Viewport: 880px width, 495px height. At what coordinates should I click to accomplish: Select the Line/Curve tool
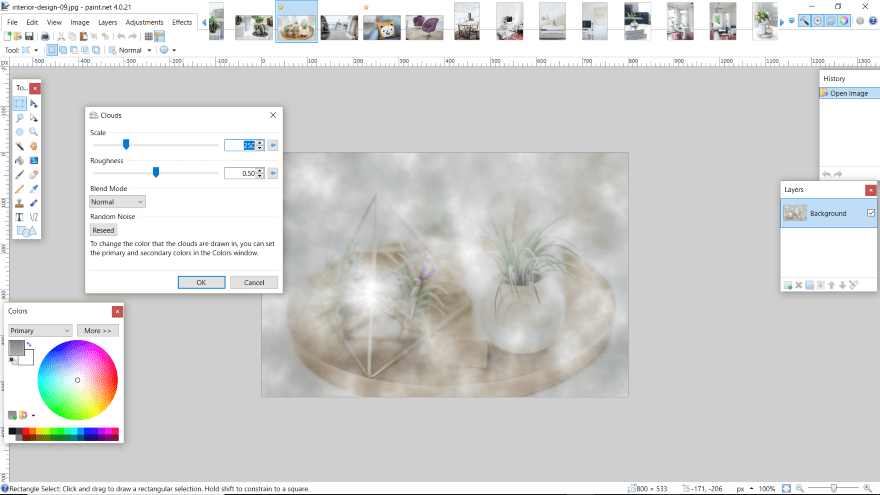coord(34,217)
